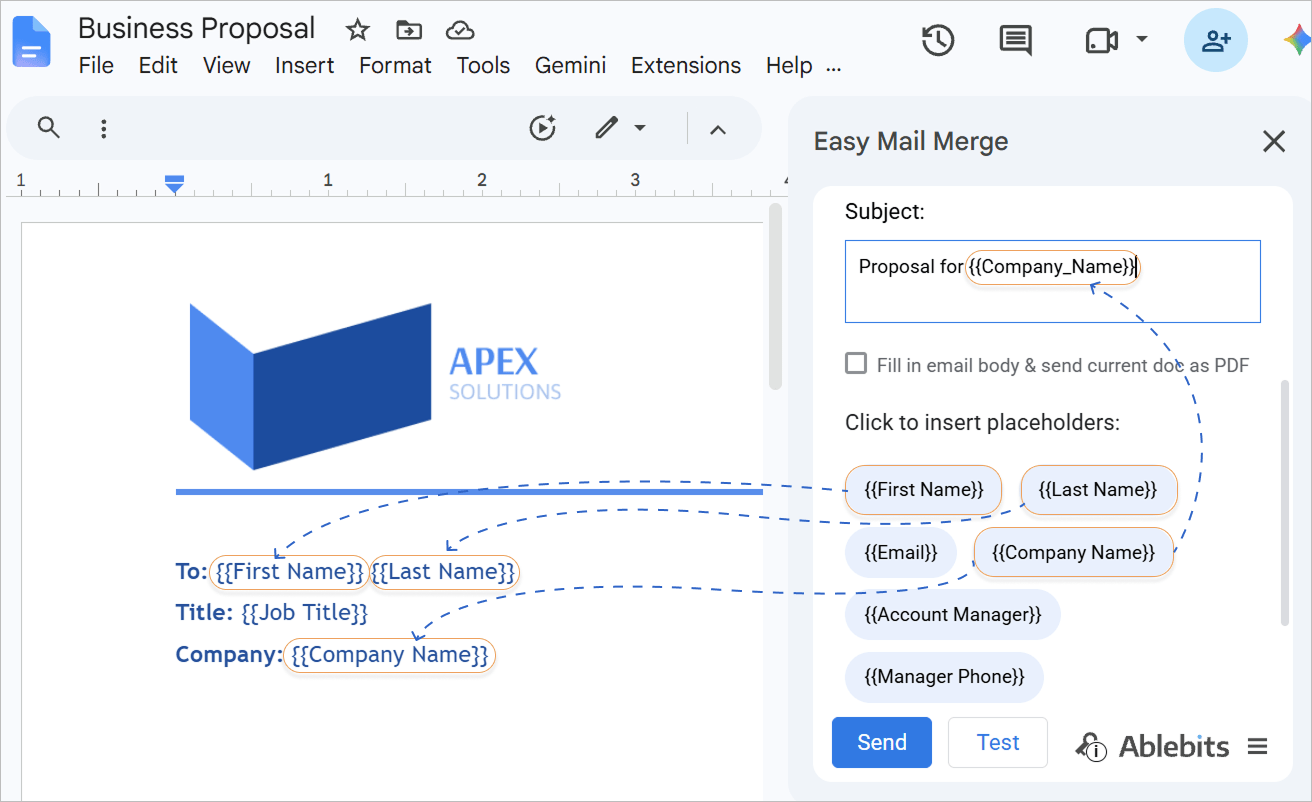Screen dimensions: 1312x802
Task: Open the File menu
Action: coord(96,66)
